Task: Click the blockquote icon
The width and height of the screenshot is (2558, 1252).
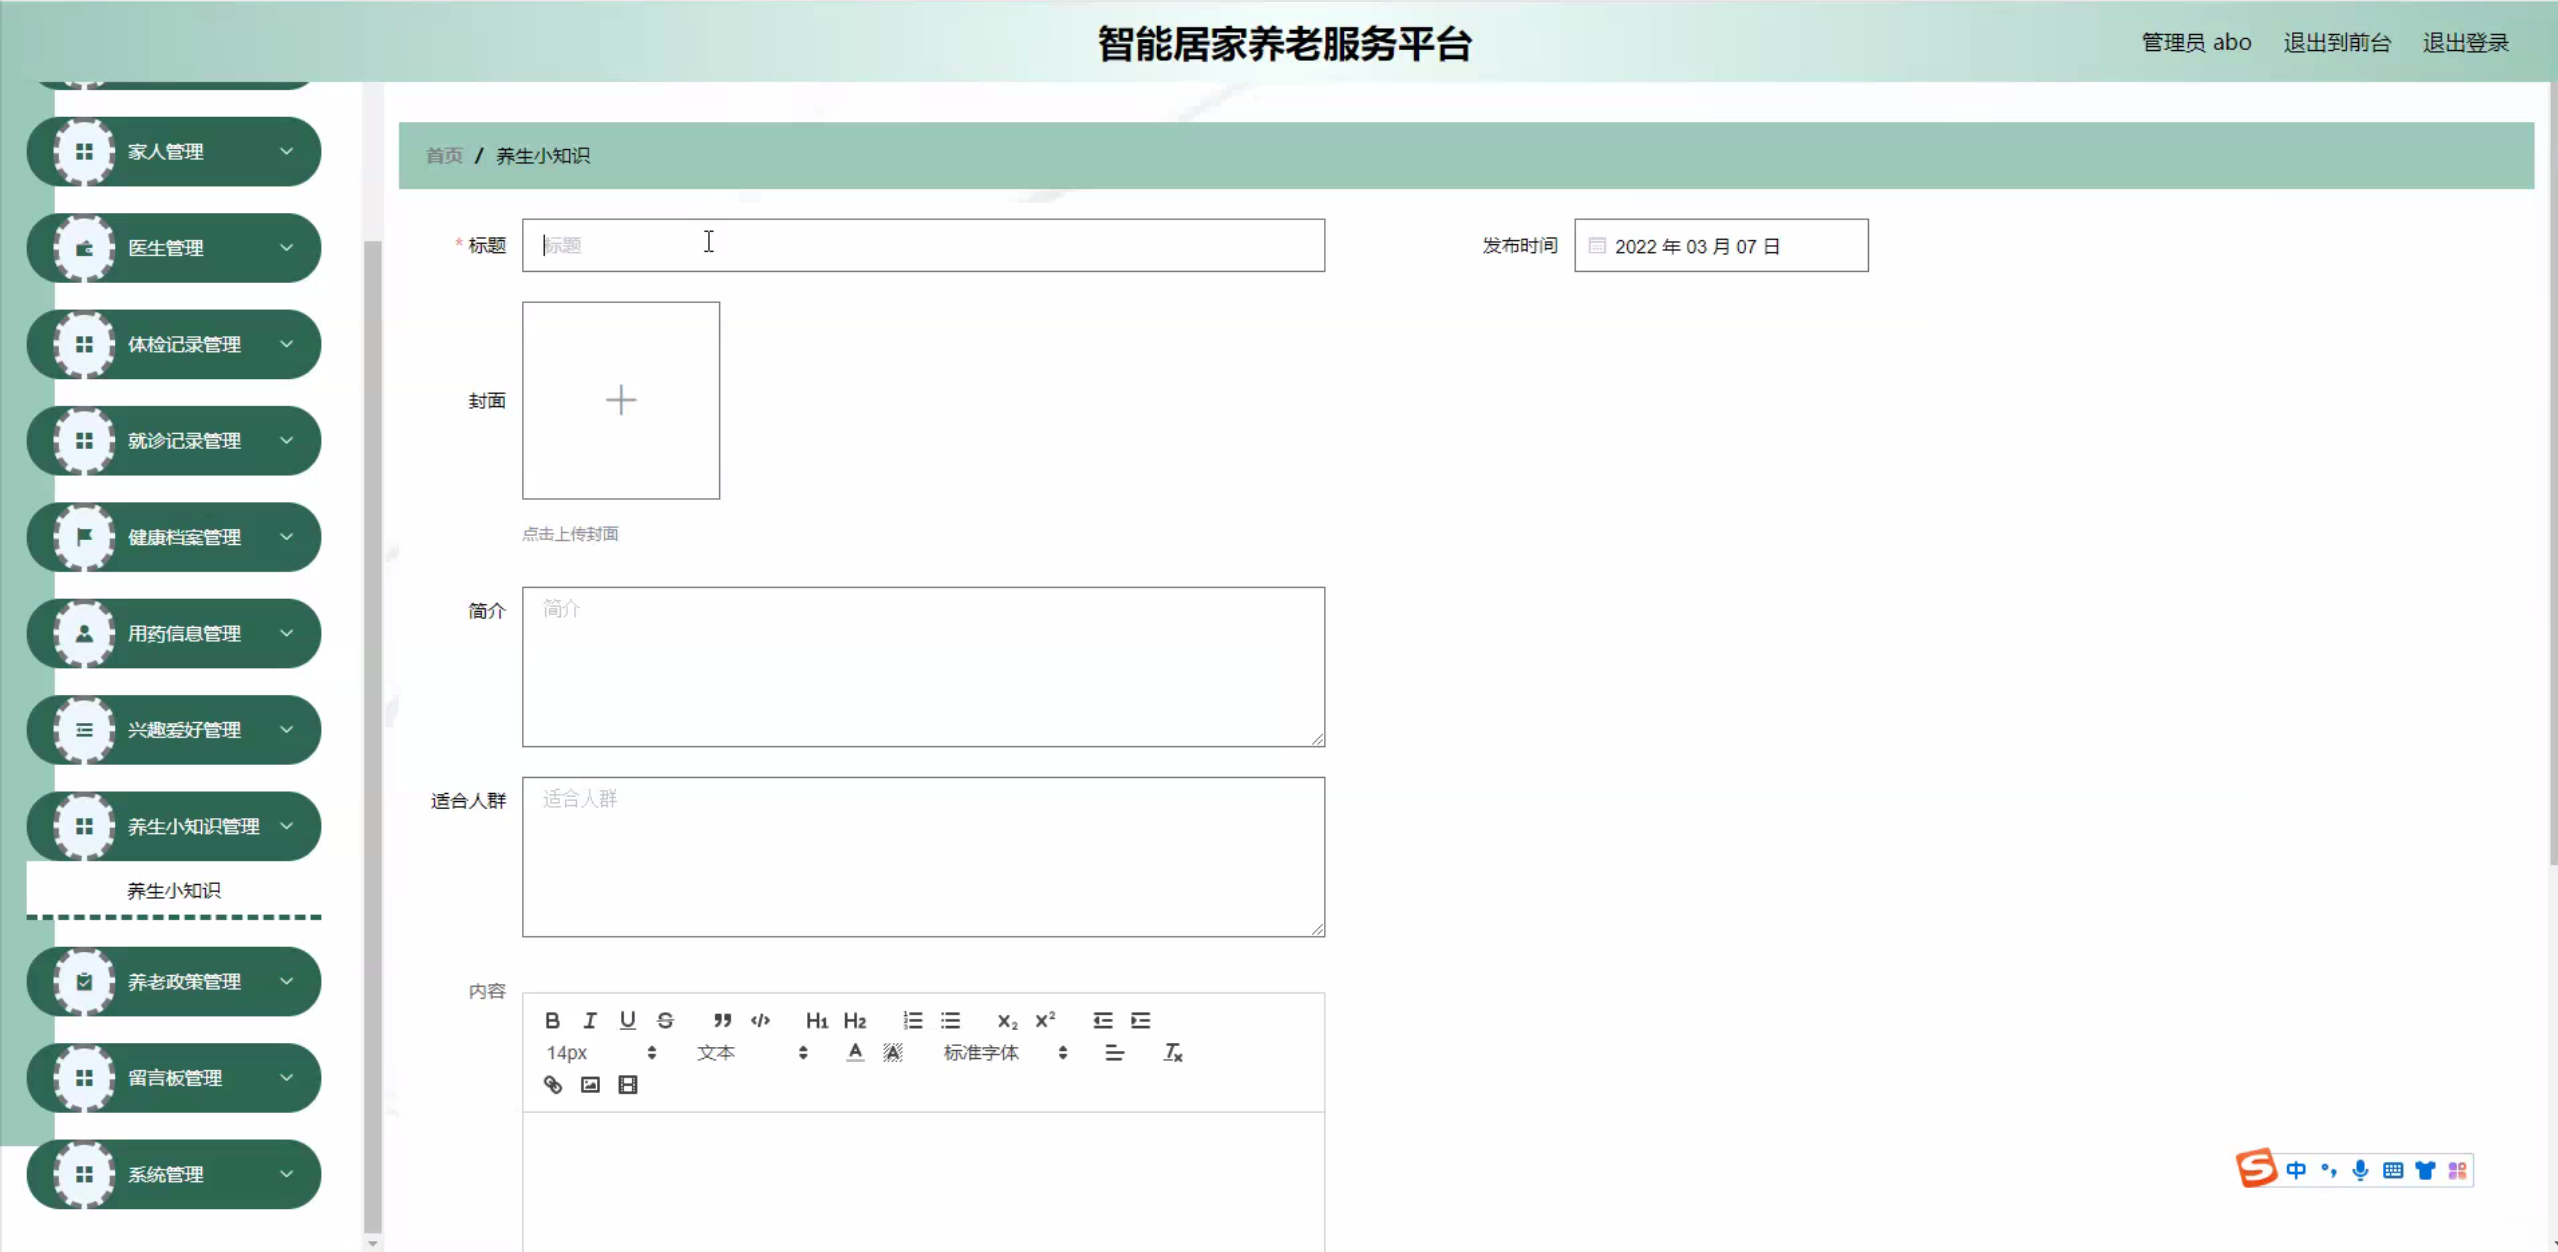Action: tap(722, 1020)
